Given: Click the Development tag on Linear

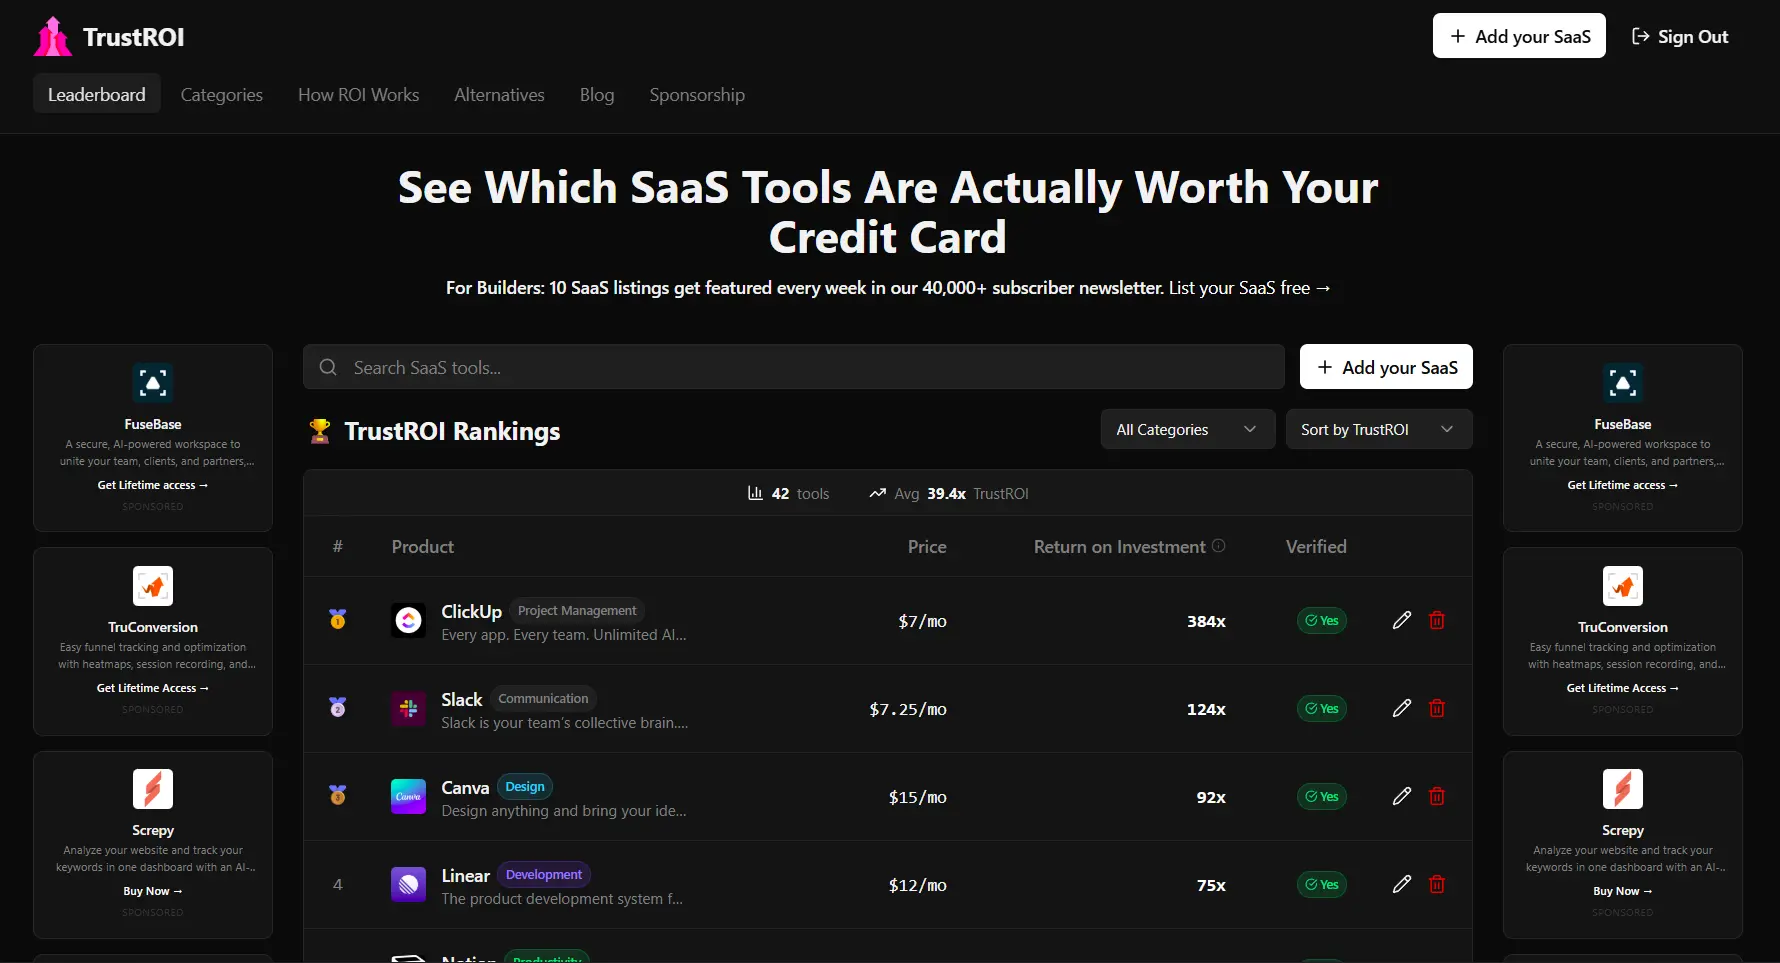Looking at the screenshot, I should [544, 874].
